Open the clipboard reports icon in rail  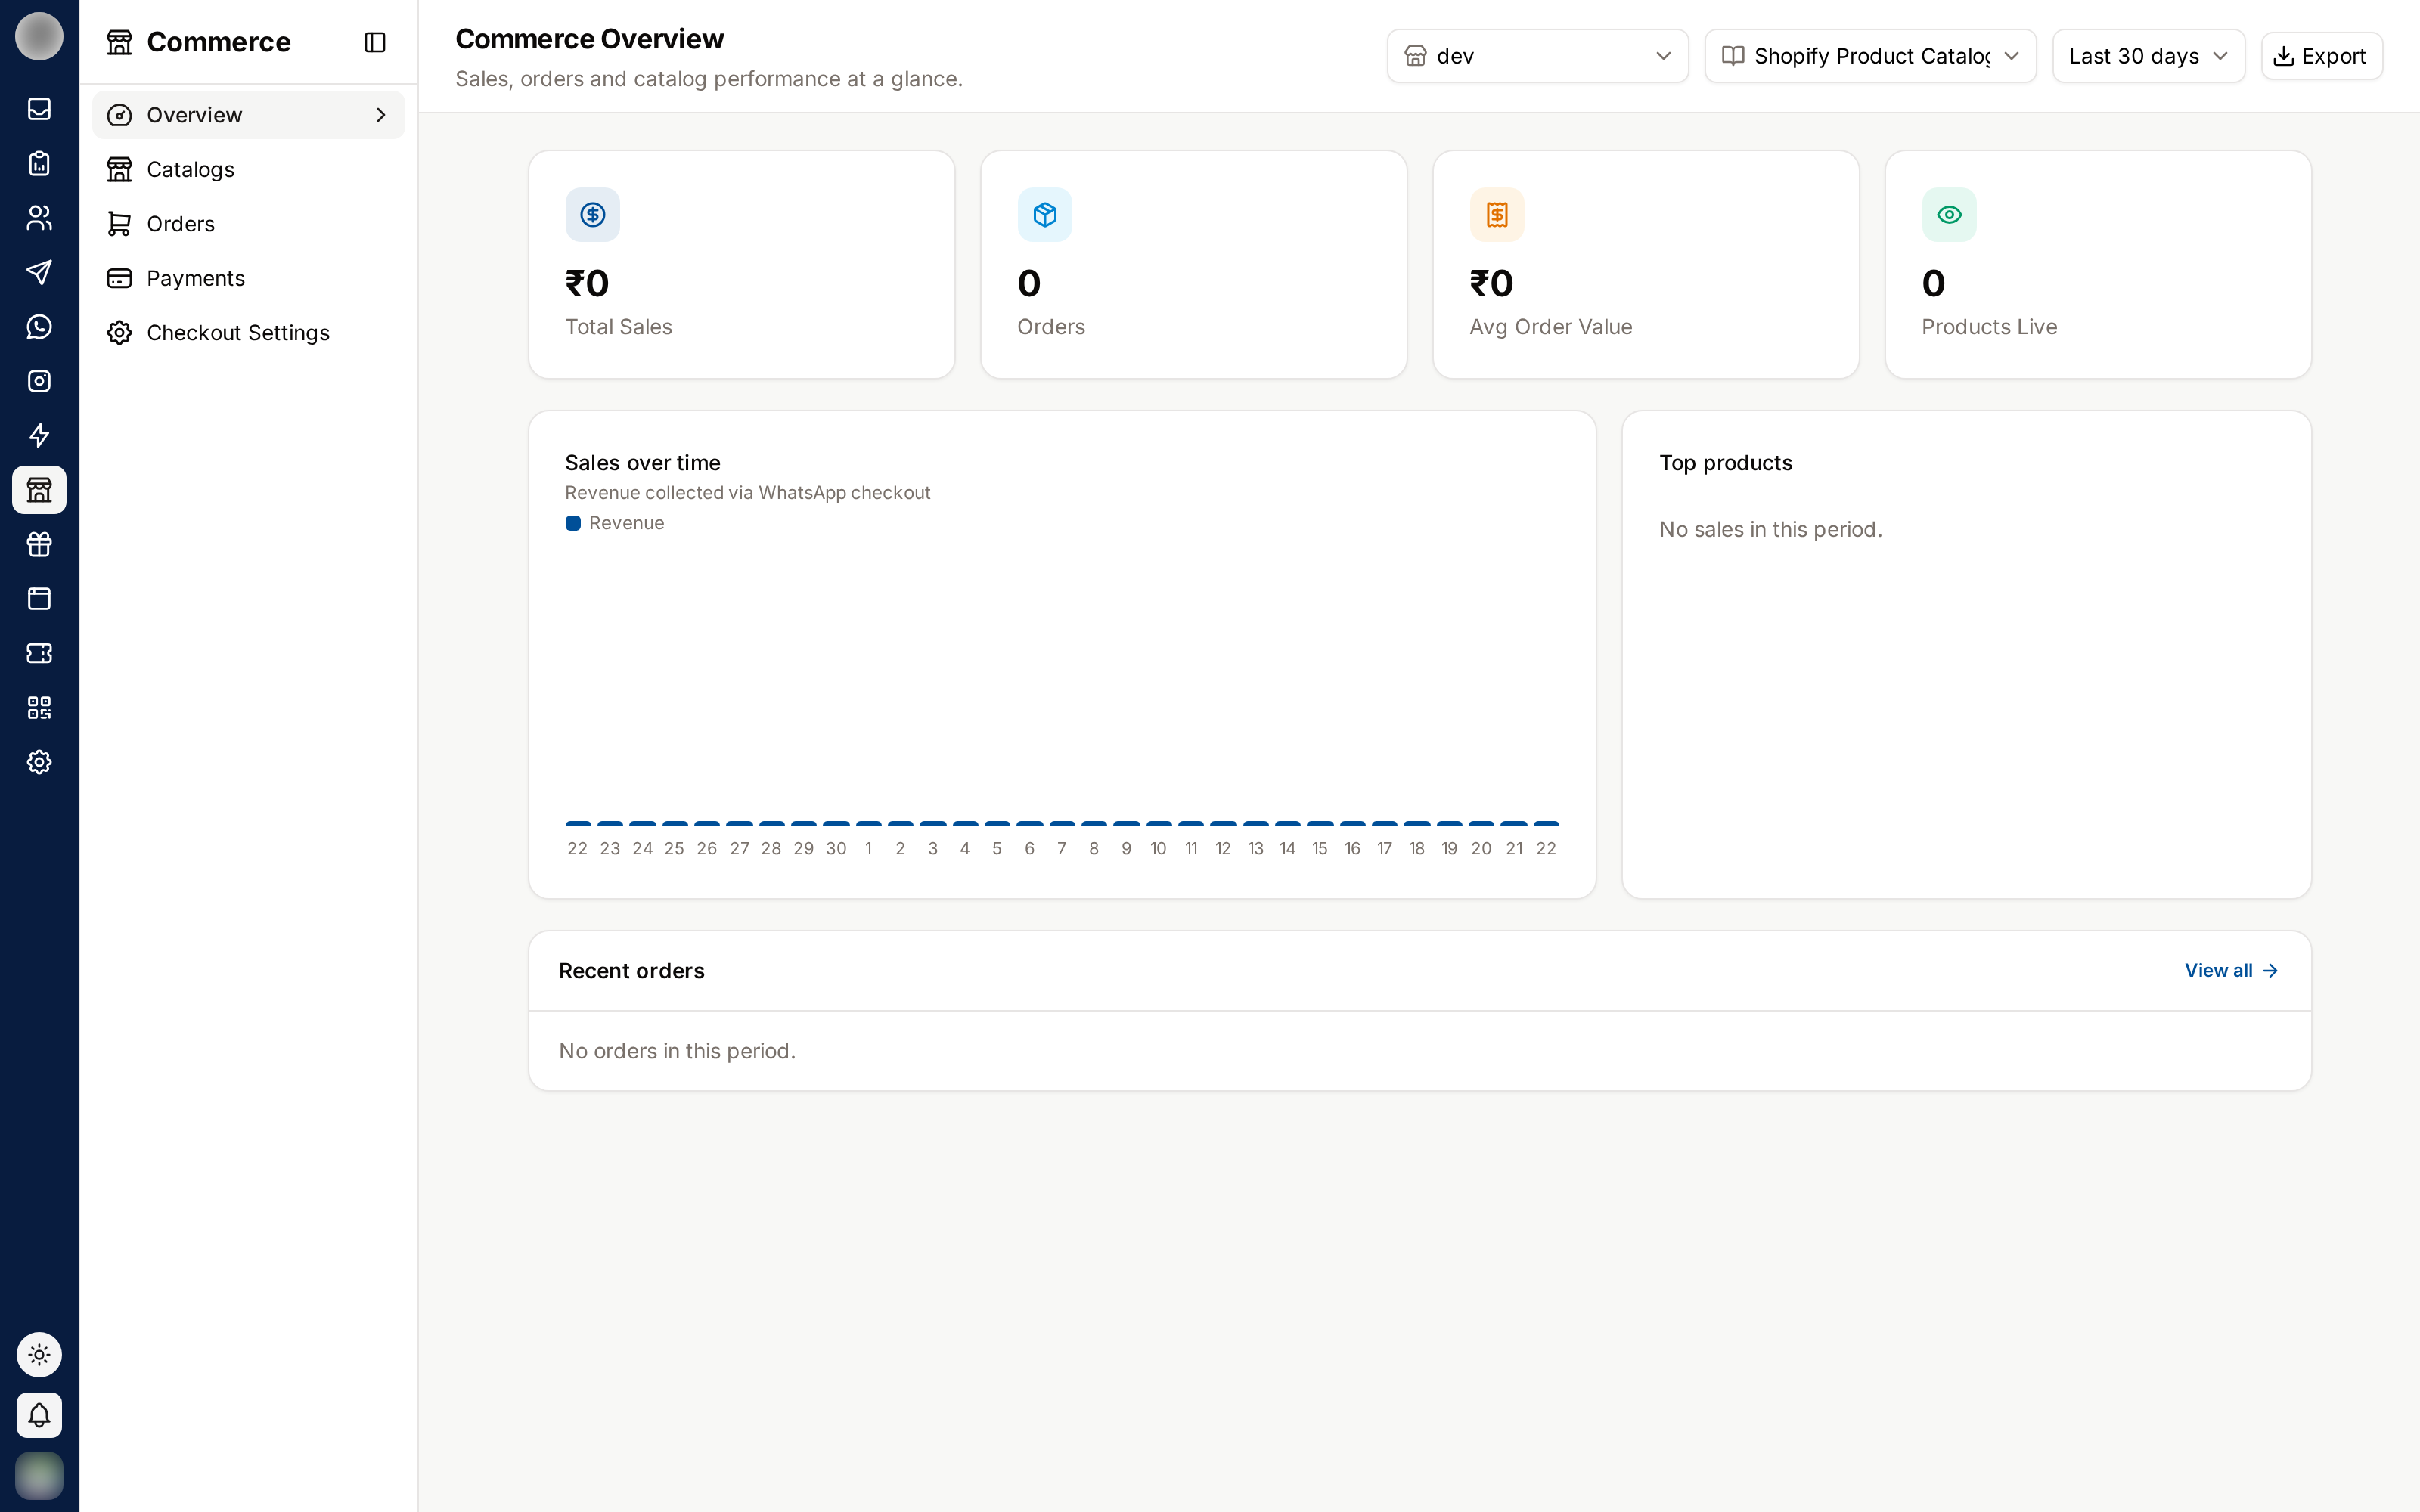point(39,164)
